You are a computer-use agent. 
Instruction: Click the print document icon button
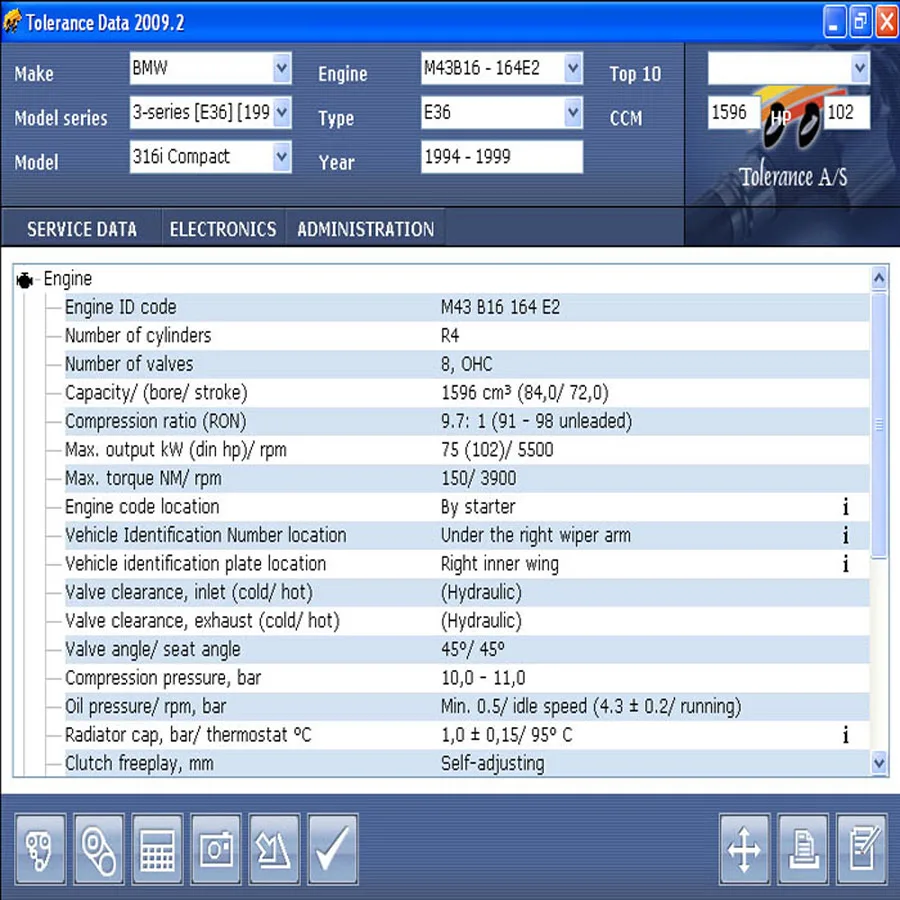803,849
